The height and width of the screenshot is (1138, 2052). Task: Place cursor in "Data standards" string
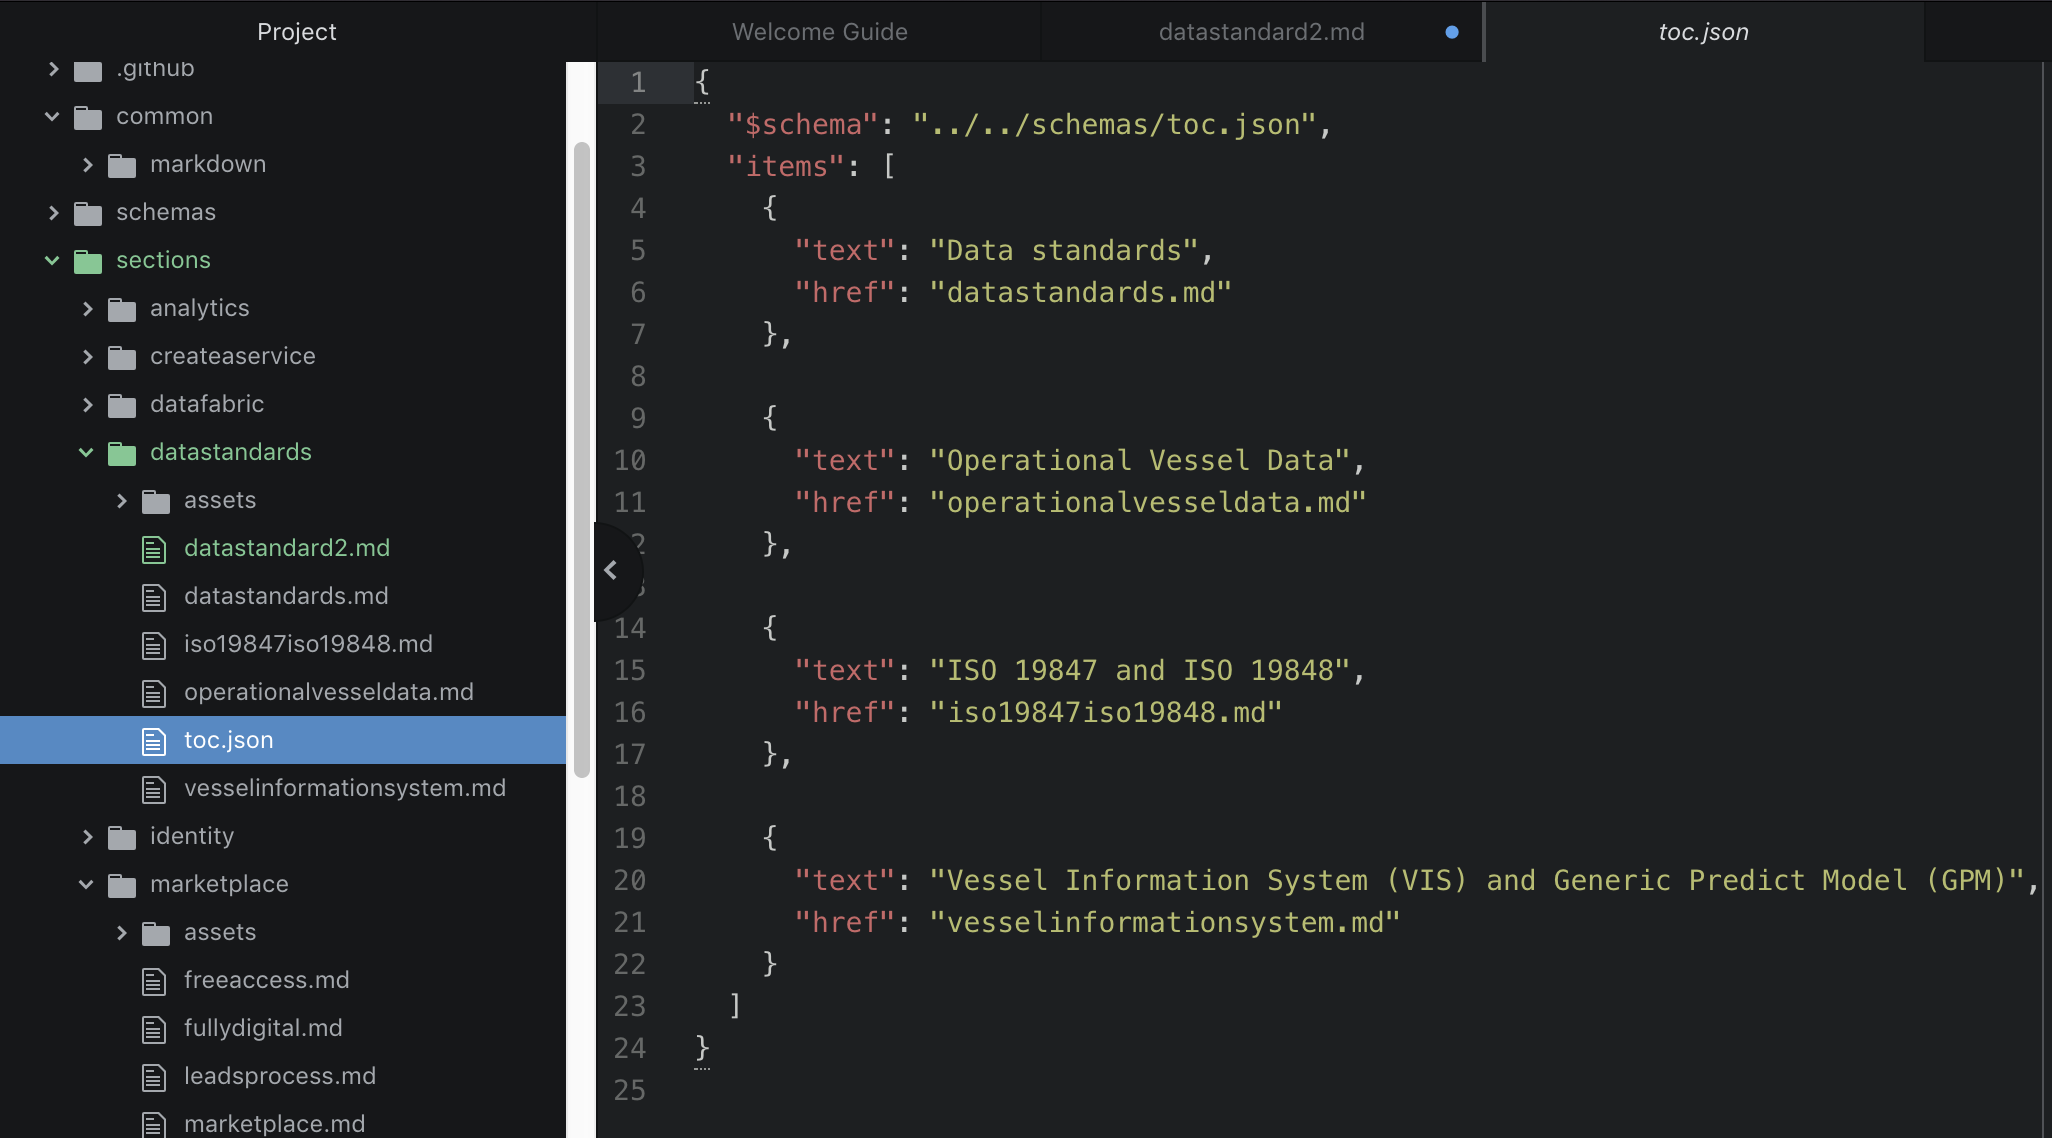tap(1063, 250)
